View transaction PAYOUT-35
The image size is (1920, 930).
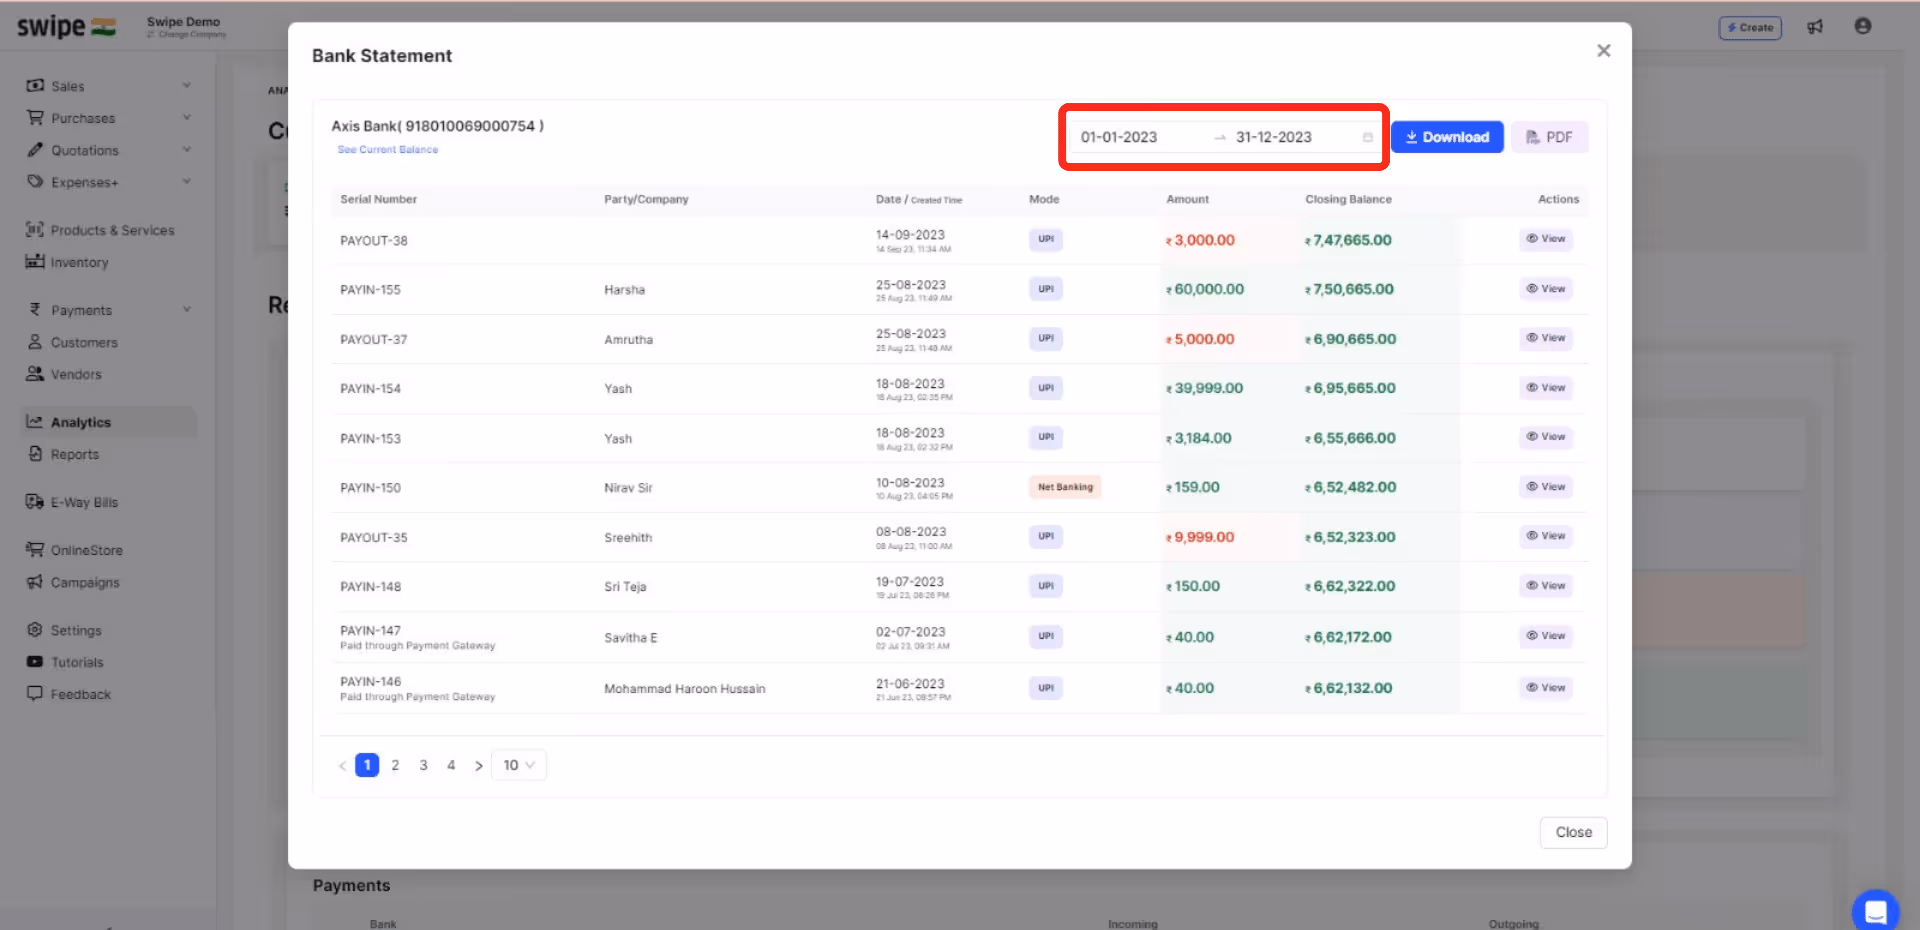click(1546, 536)
